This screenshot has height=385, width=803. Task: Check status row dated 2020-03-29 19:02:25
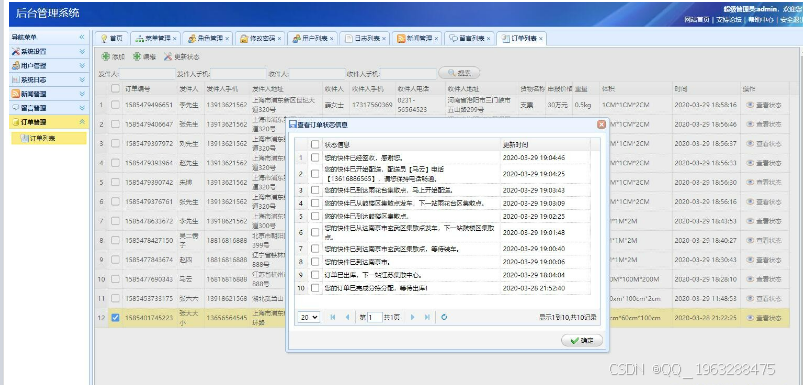click(315, 216)
